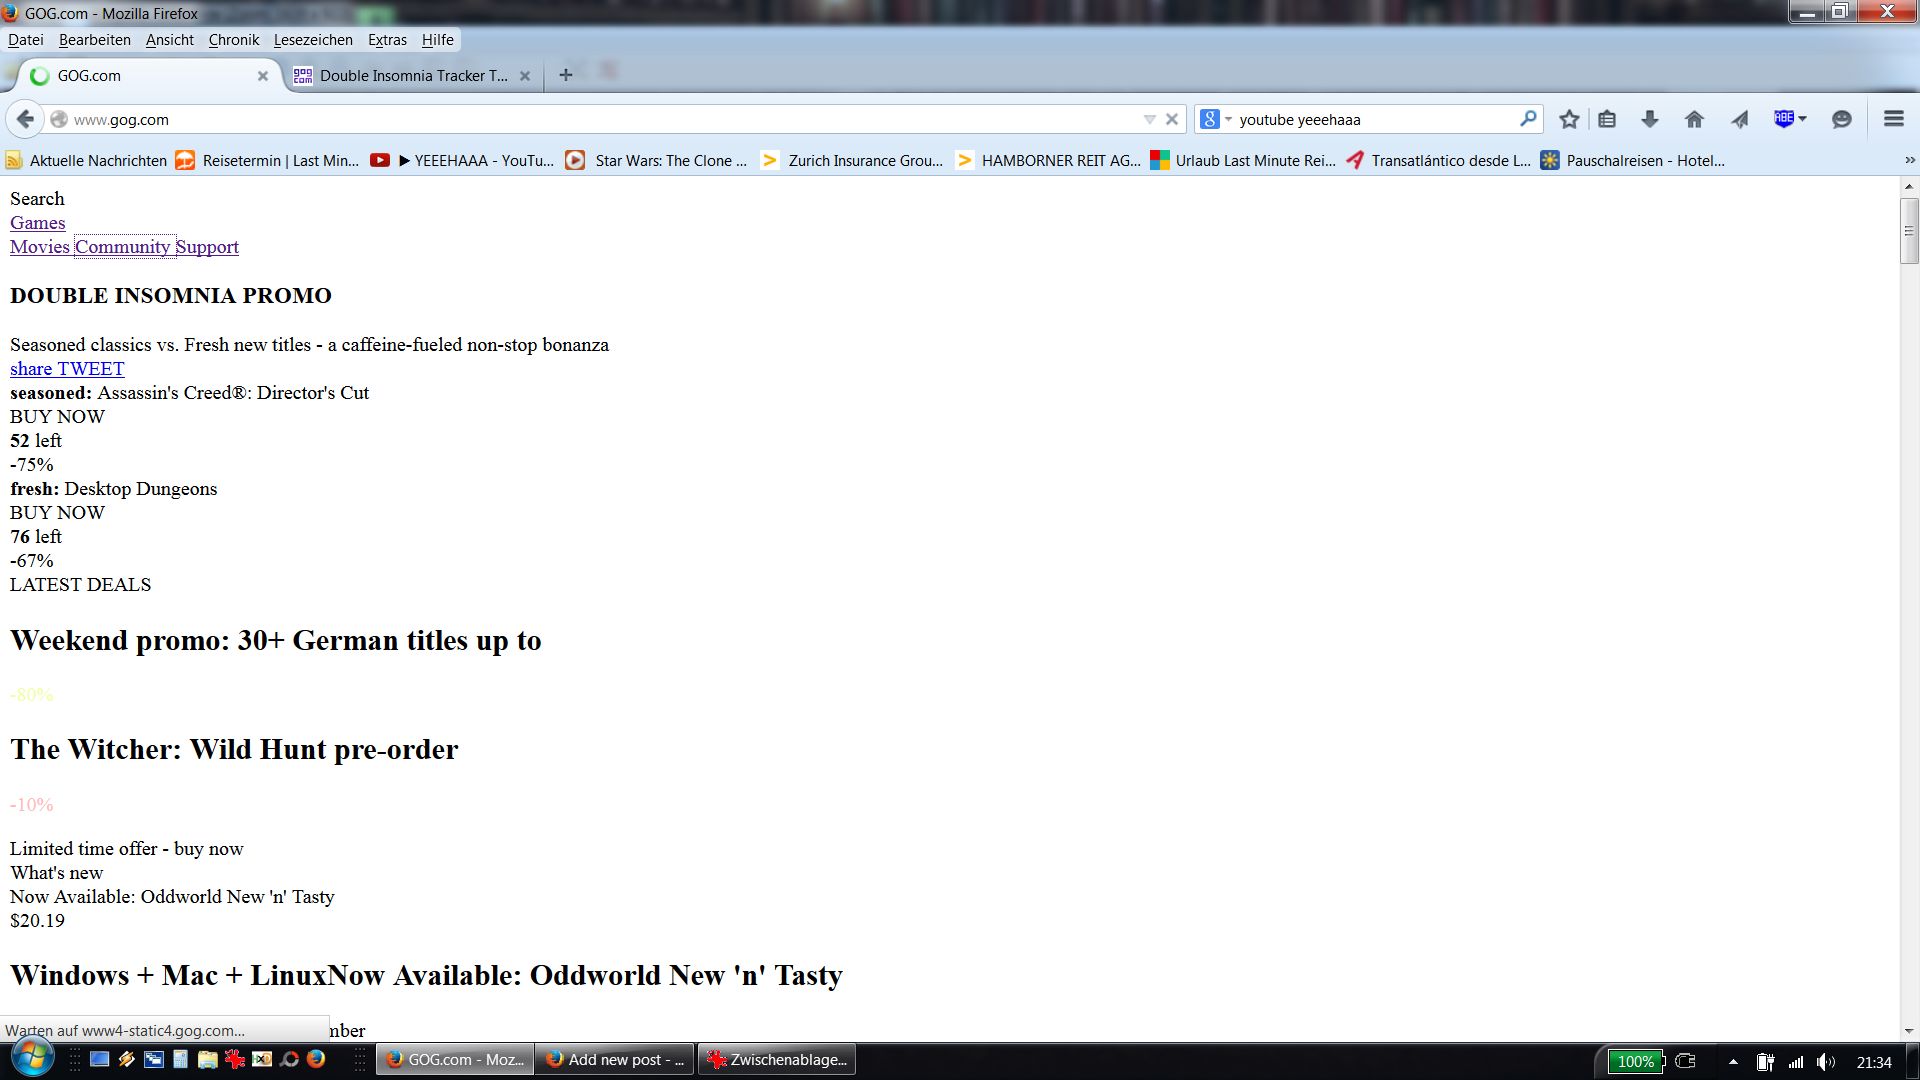The height and width of the screenshot is (1080, 1920).
Task: Open Winamp lightning quick launch icon
Action: (126, 1060)
